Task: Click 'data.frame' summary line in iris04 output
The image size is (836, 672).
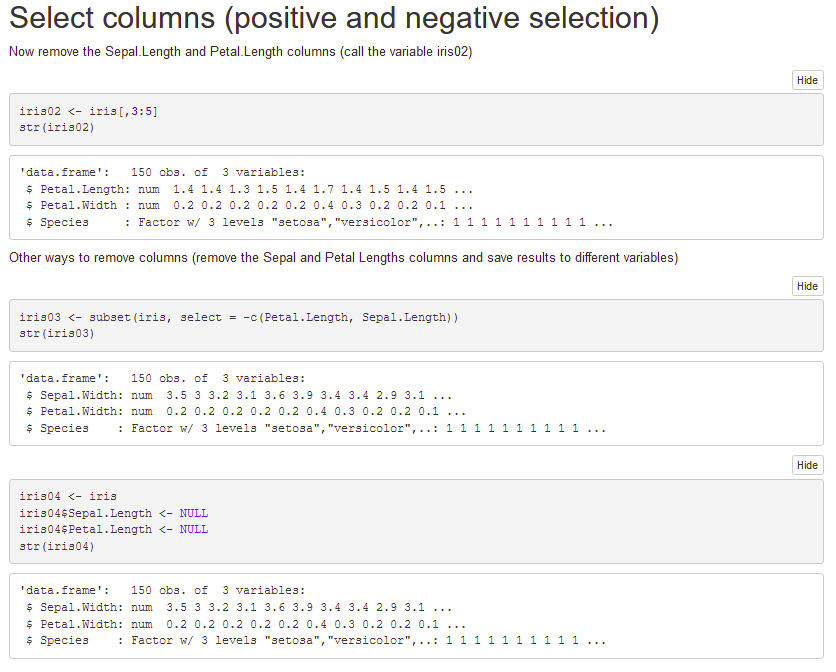Action: click(162, 591)
